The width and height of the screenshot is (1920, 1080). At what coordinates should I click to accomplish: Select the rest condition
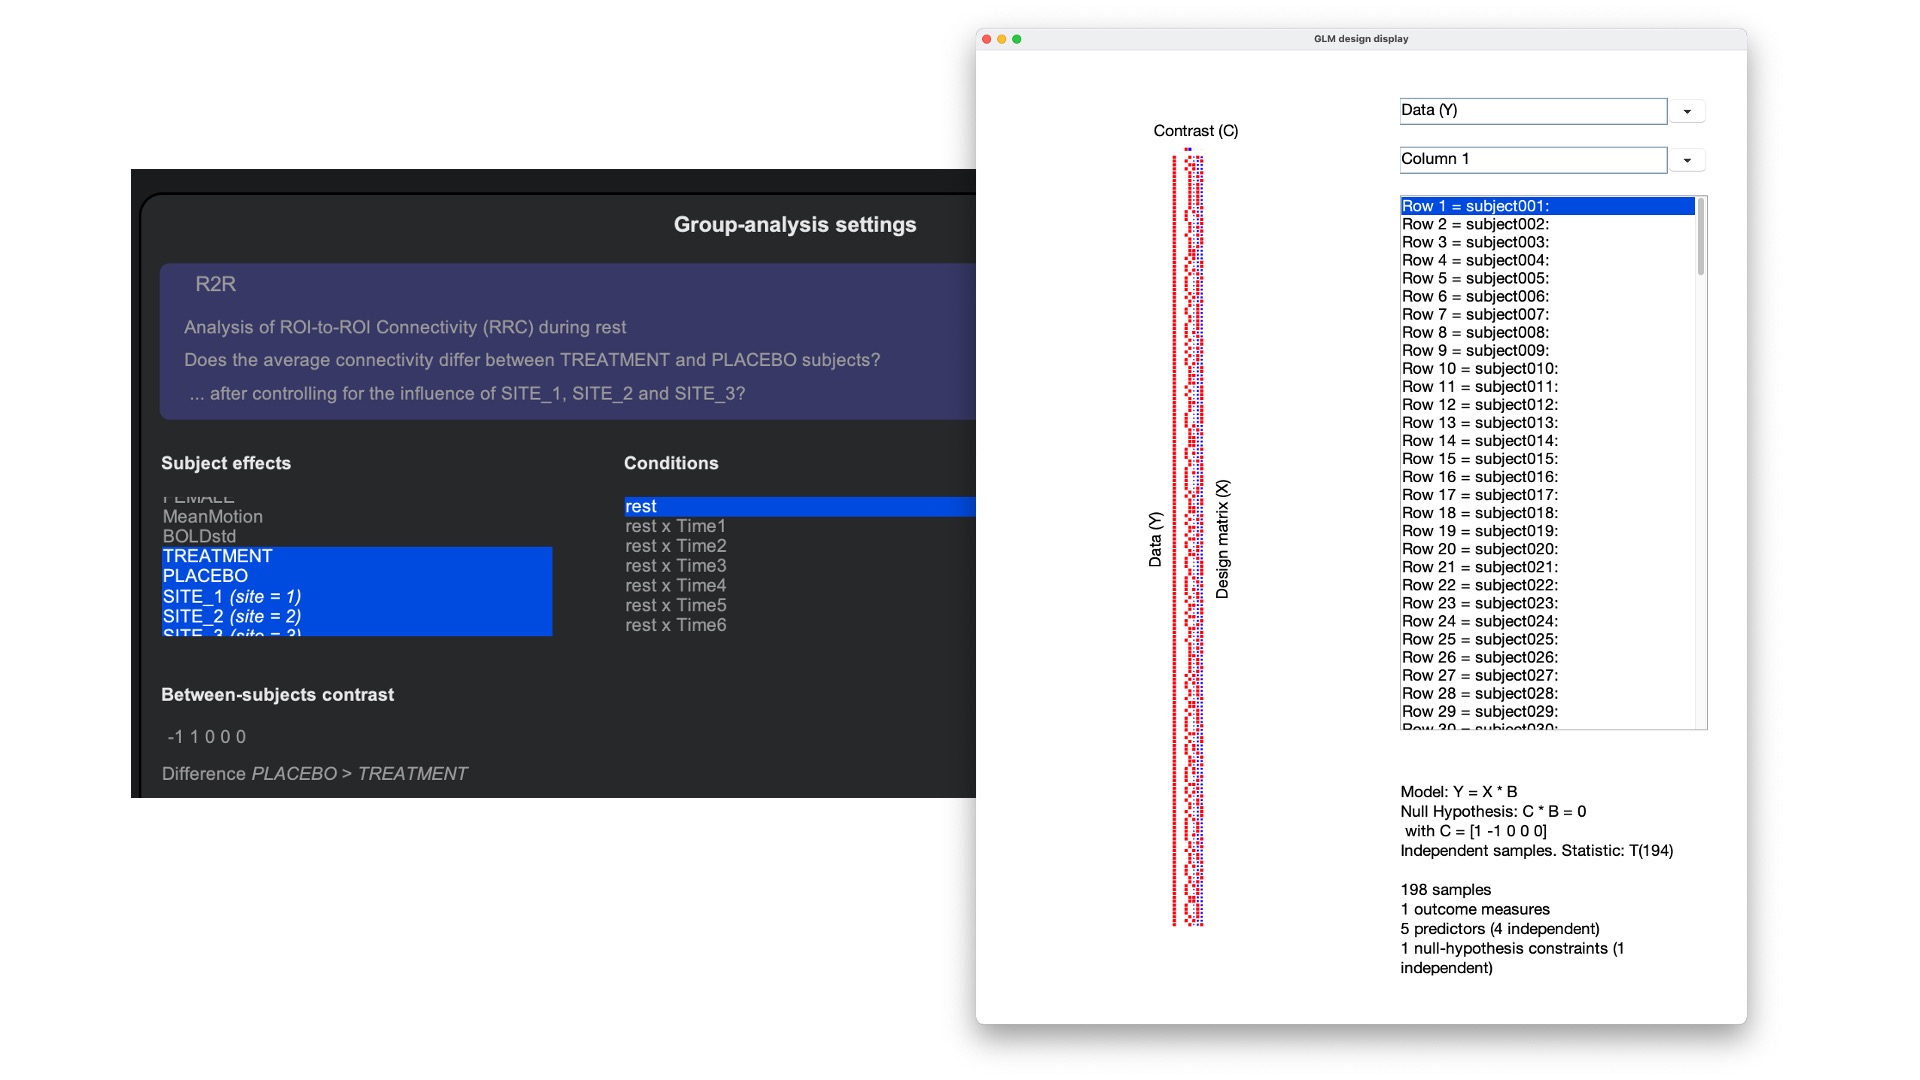[641, 507]
